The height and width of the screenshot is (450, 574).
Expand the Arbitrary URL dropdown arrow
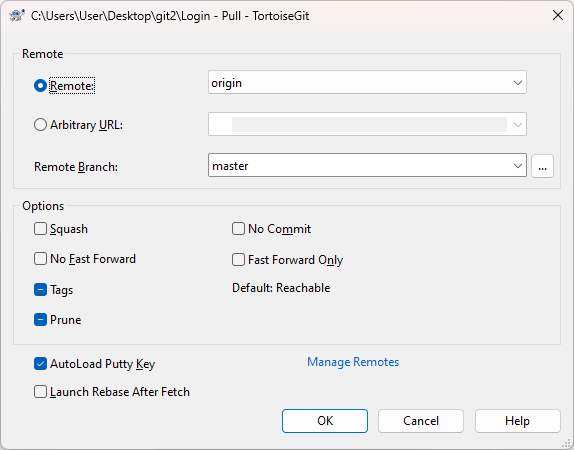click(518, 125)
